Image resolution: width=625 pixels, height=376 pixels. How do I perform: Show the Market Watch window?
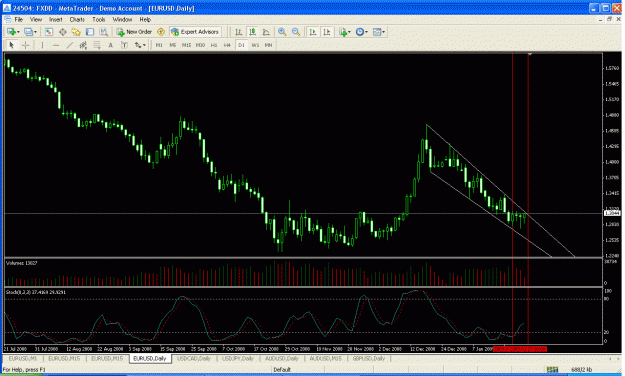(49, 32)
